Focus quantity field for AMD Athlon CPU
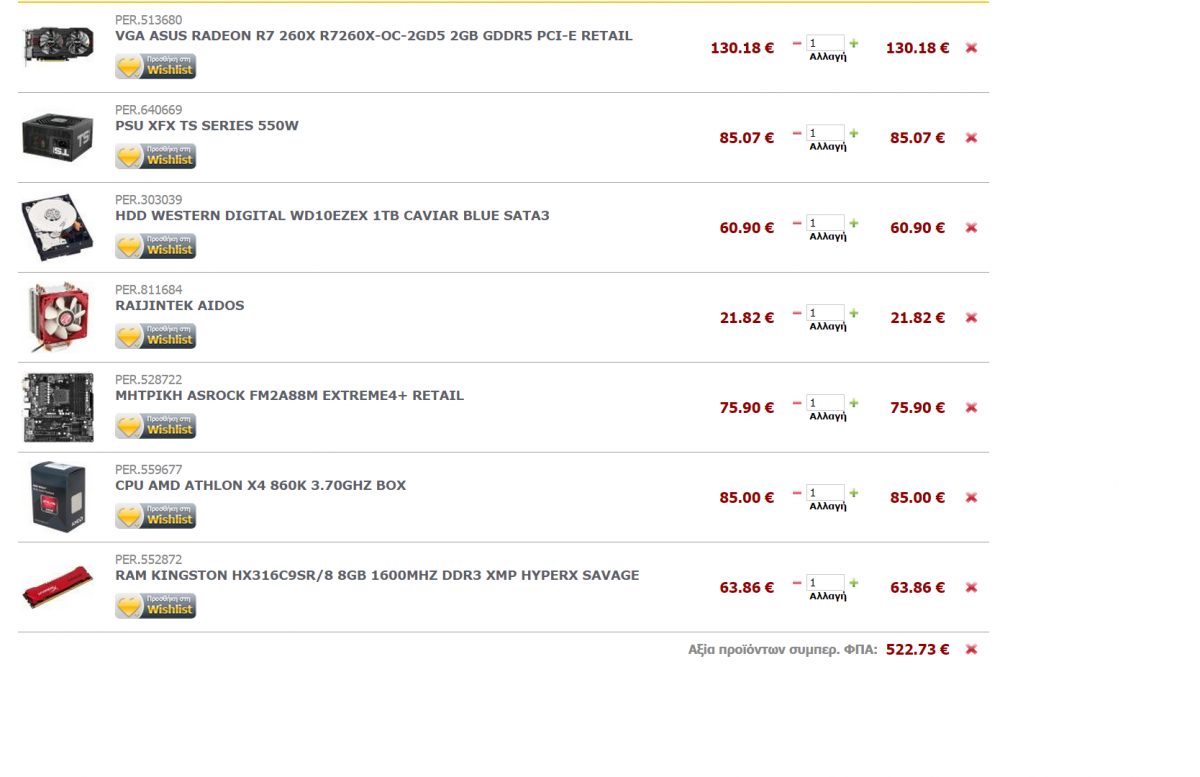The image size is (1200, 777). (x=826, y=493)
